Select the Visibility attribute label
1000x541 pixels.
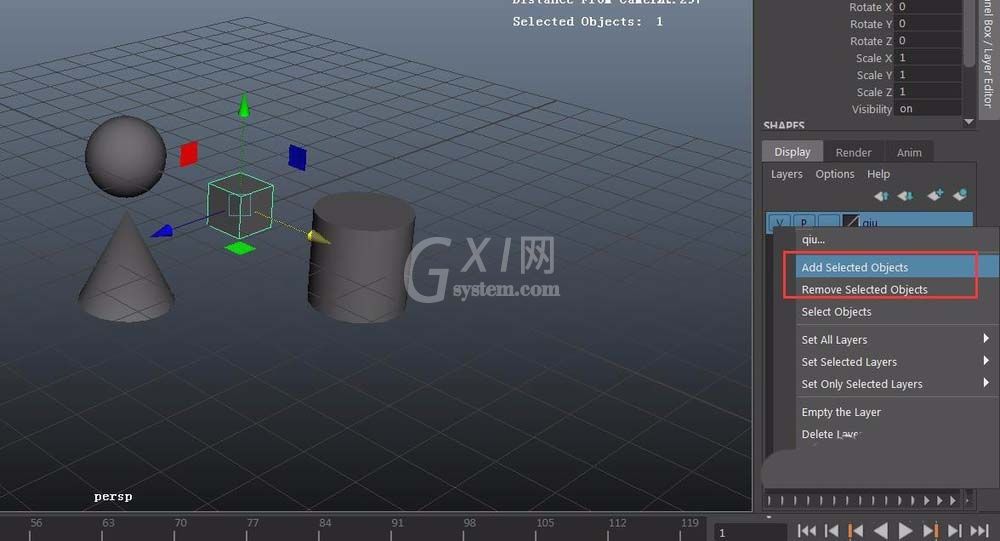(x=872, y=110)
